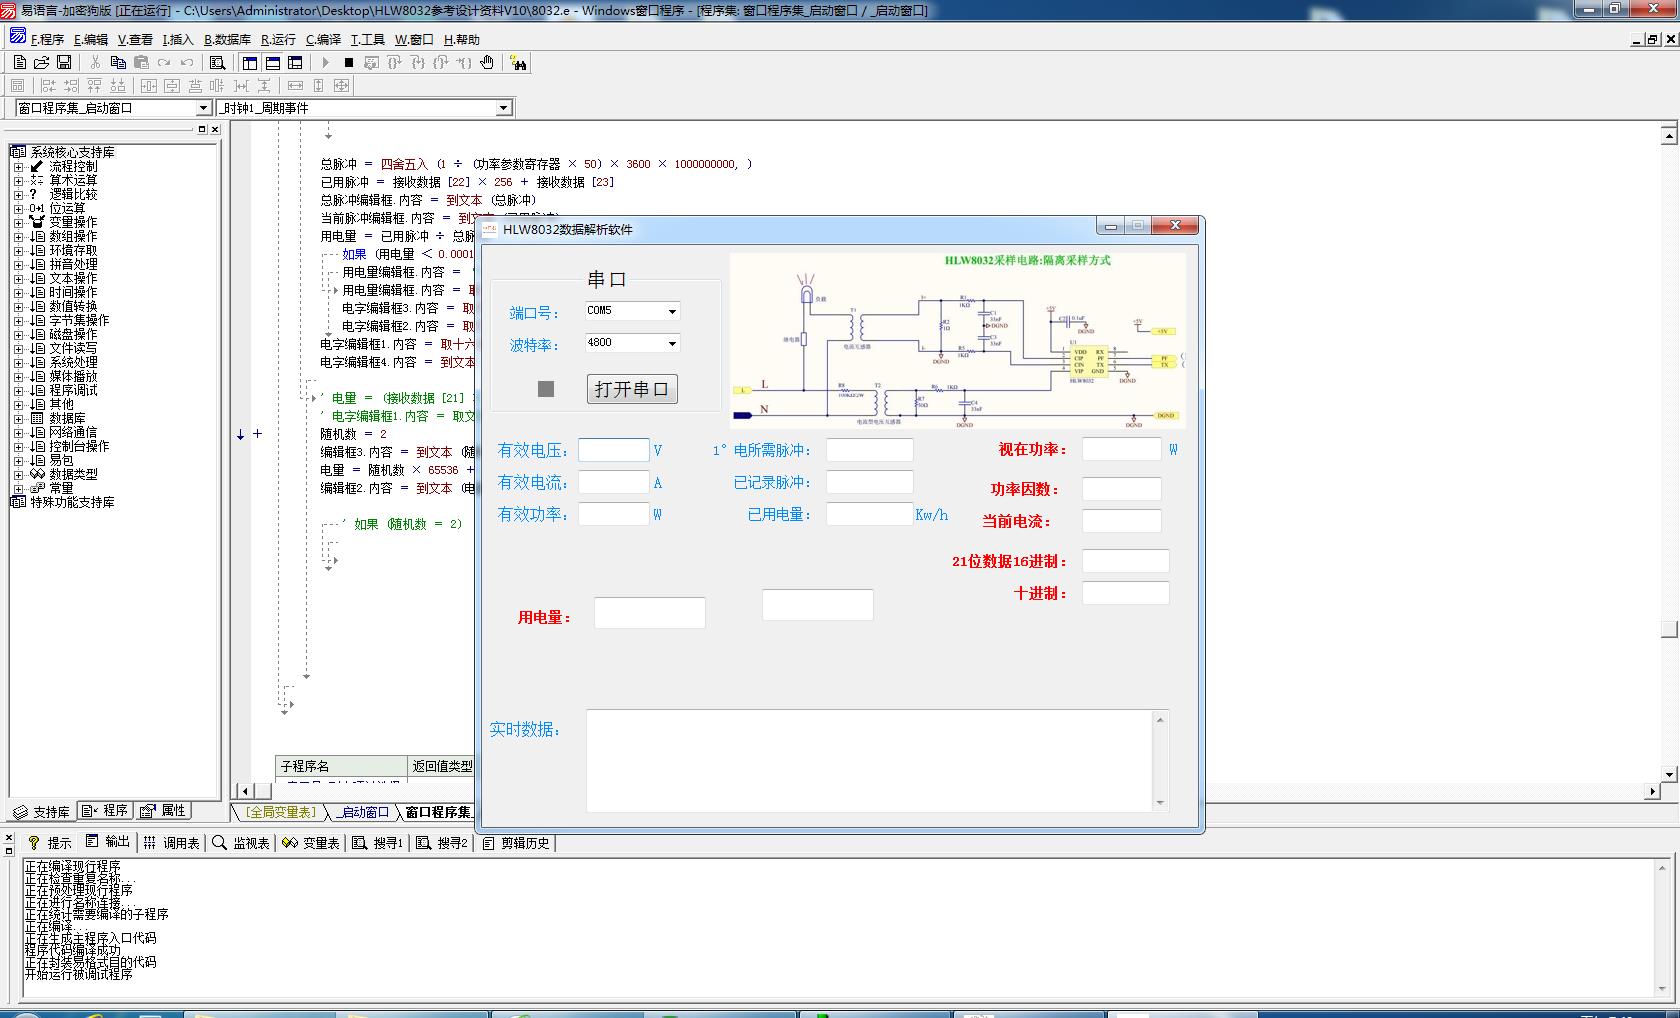This screenshot has width=1680, height=1018.
Task: Select the Find icon in the toolbar
Action: pos(216,62)
